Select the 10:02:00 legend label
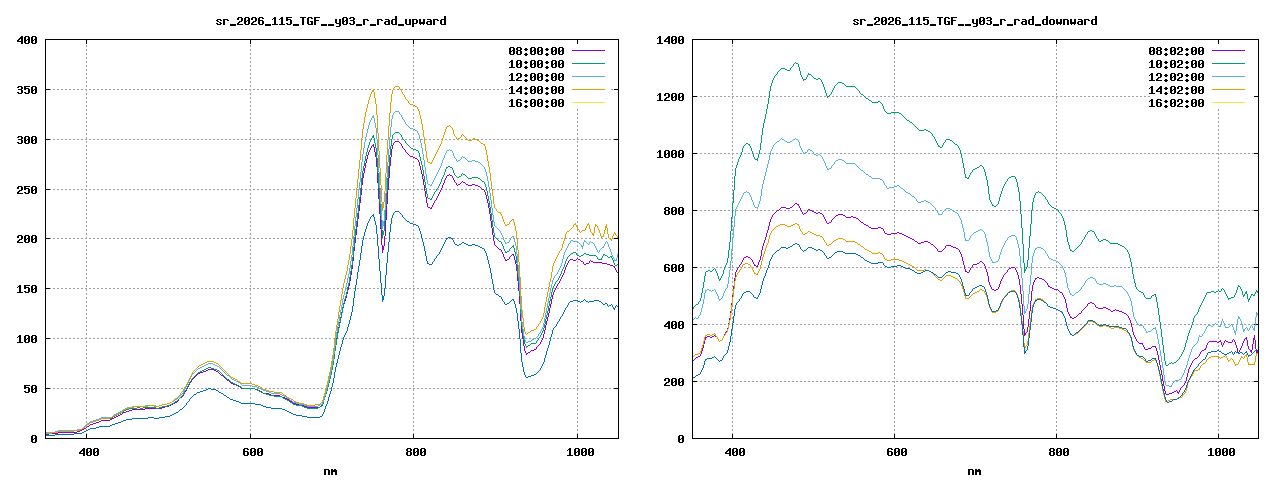 click(1176, 64)
